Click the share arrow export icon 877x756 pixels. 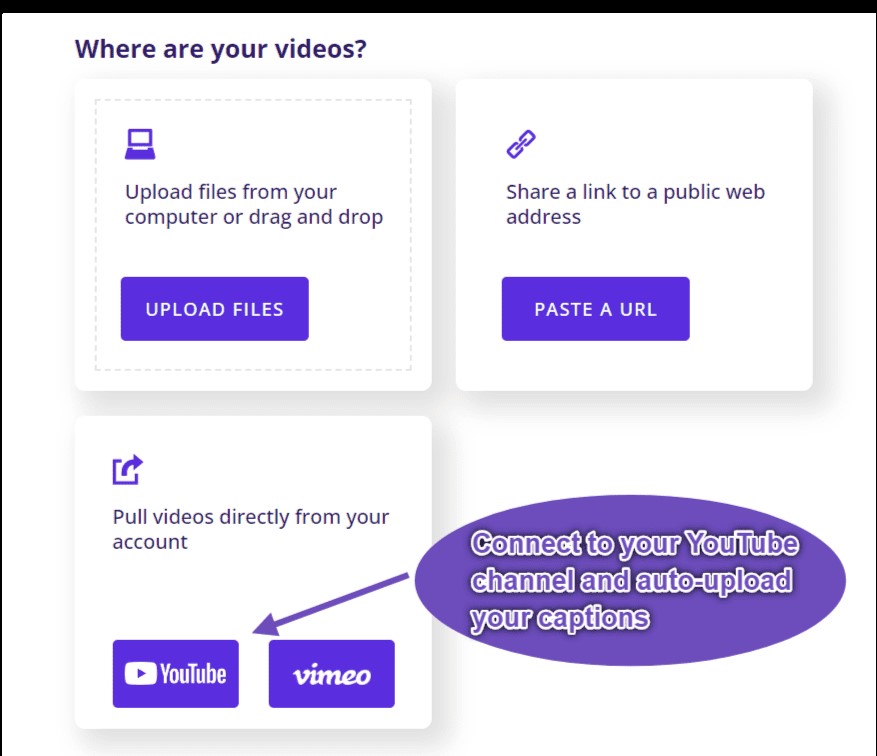(128, 470)
